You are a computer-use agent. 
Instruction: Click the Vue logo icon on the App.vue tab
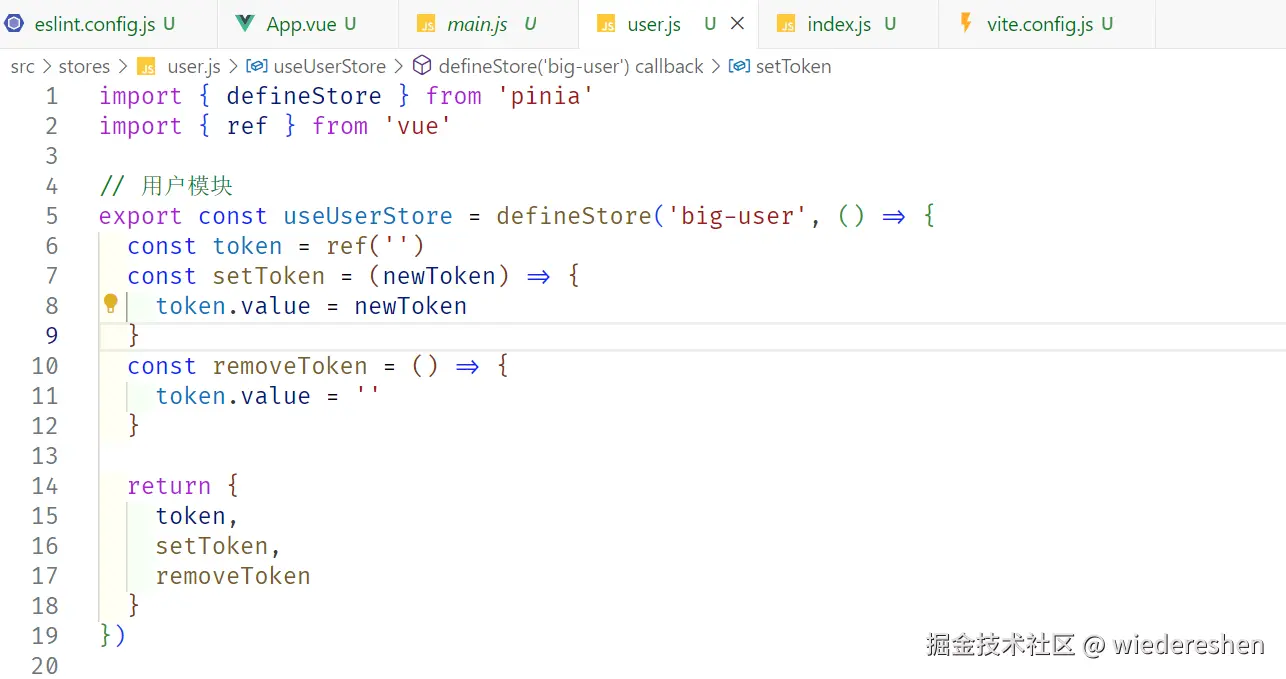[x=245, y=24]
